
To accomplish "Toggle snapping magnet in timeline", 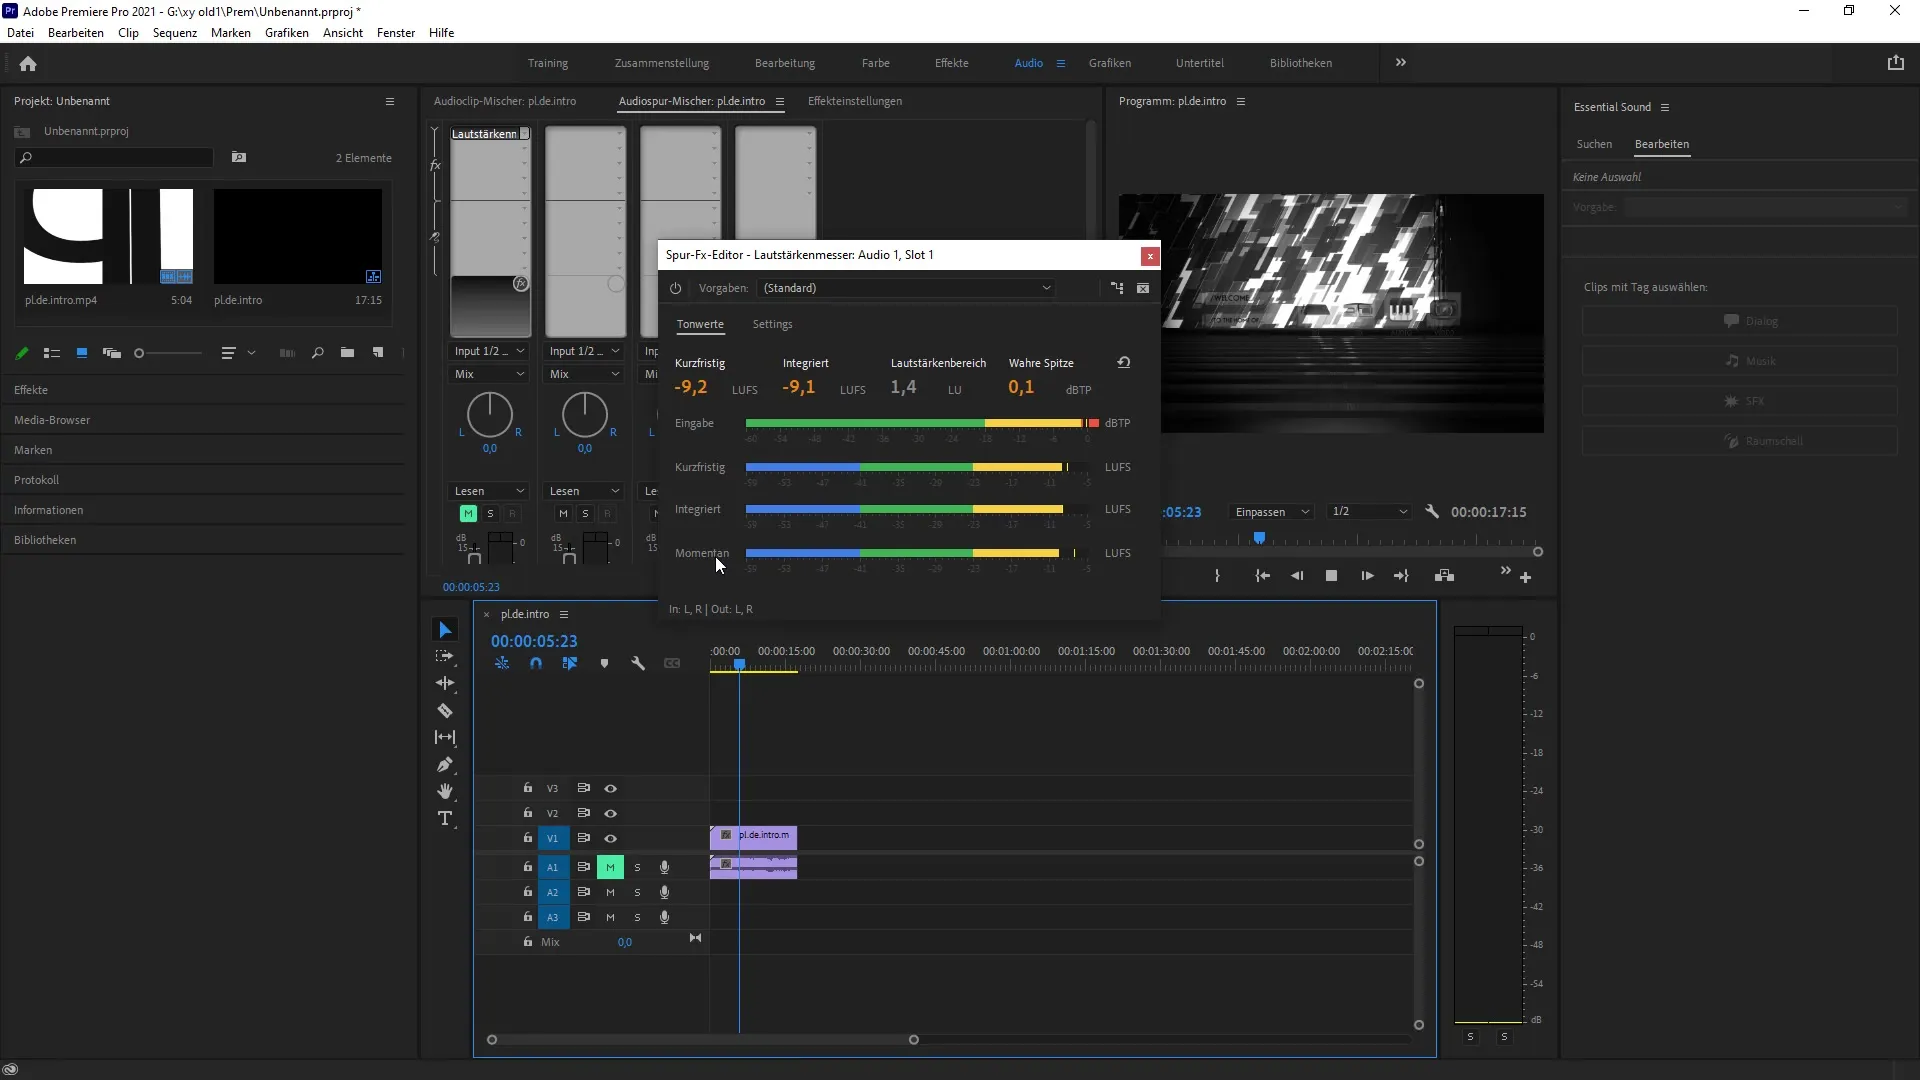I will 536,663.
